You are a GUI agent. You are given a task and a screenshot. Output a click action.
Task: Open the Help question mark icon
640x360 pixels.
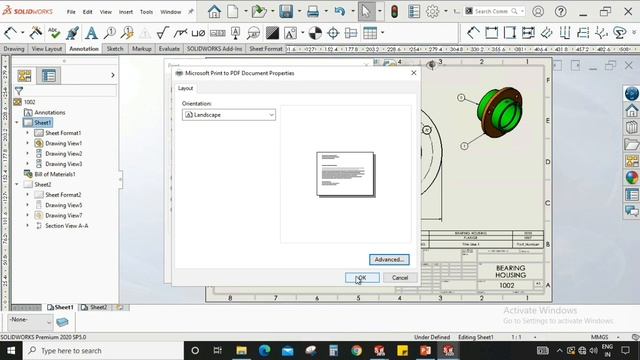pyautogui.click(x=561, y=11)
